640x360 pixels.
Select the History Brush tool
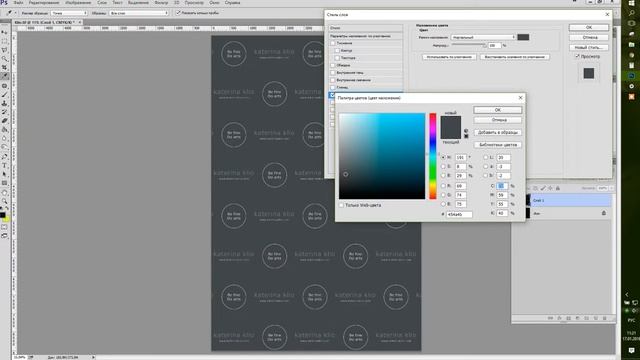(4, 112)
